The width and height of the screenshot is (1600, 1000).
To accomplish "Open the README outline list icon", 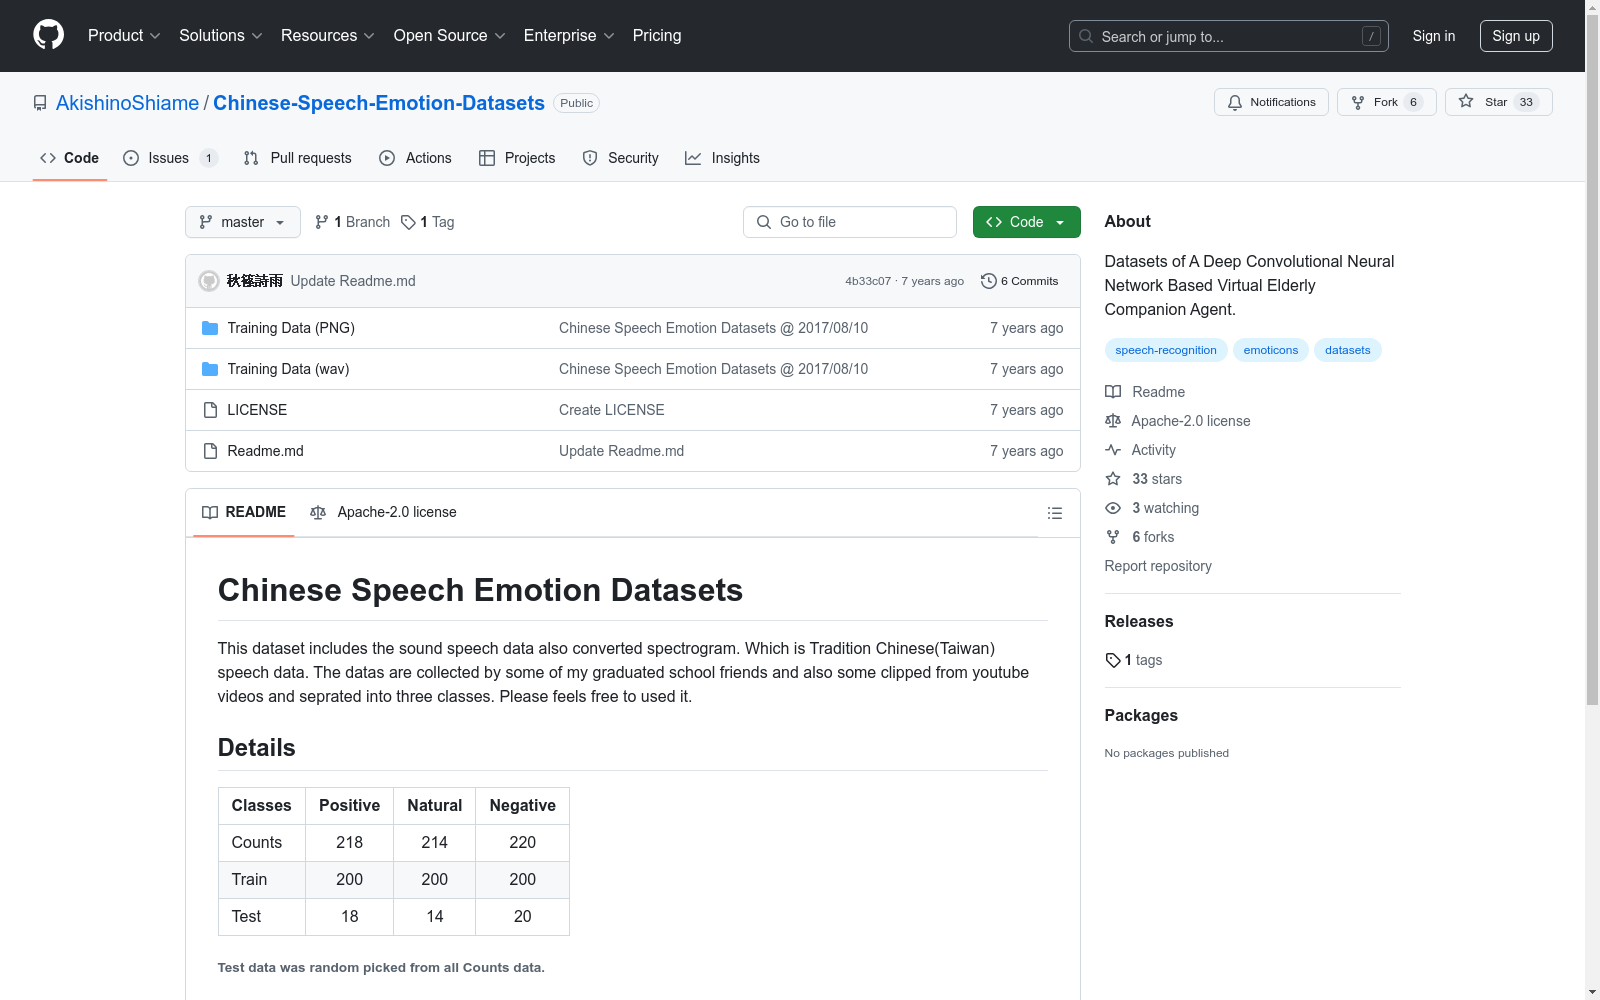I will [x=1055, y=513].
